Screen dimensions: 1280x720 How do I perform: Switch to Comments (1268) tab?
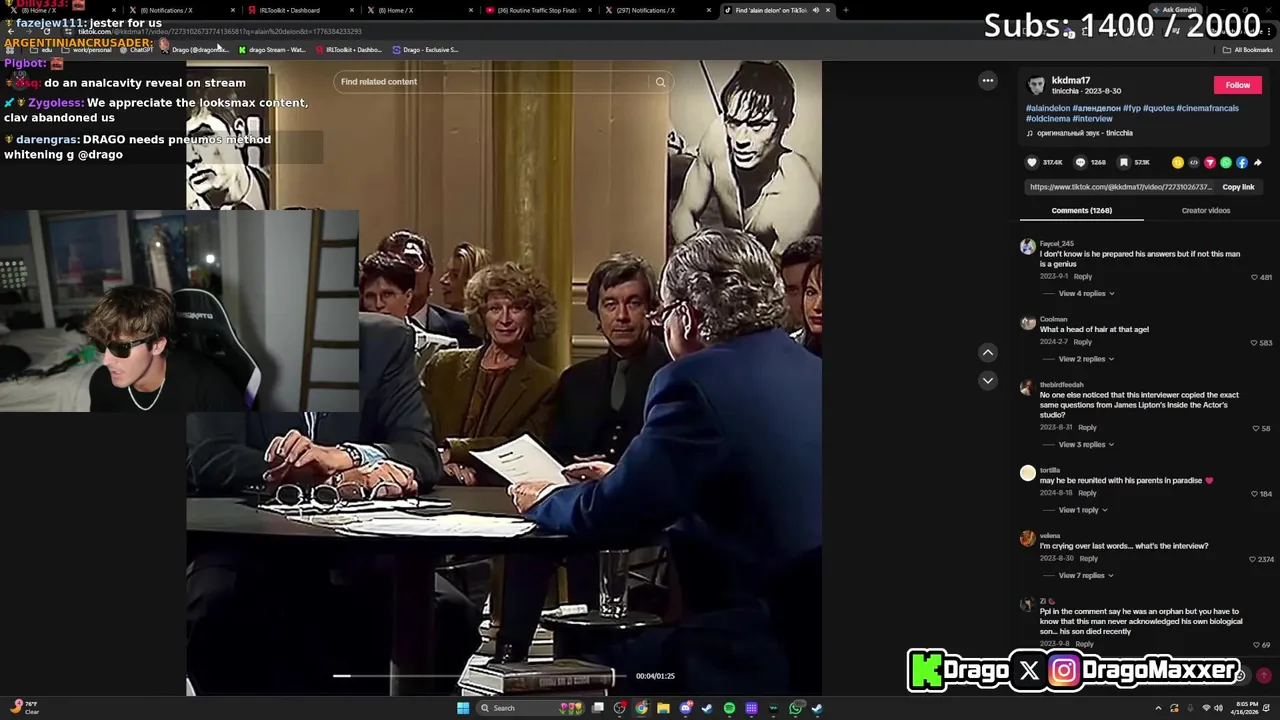click(x=1081, y=210)
